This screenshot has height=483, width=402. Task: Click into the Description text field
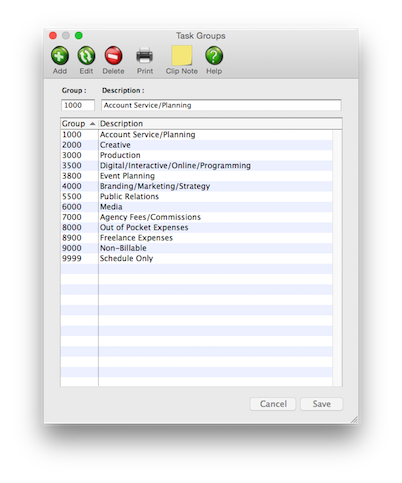coord(221,105)
